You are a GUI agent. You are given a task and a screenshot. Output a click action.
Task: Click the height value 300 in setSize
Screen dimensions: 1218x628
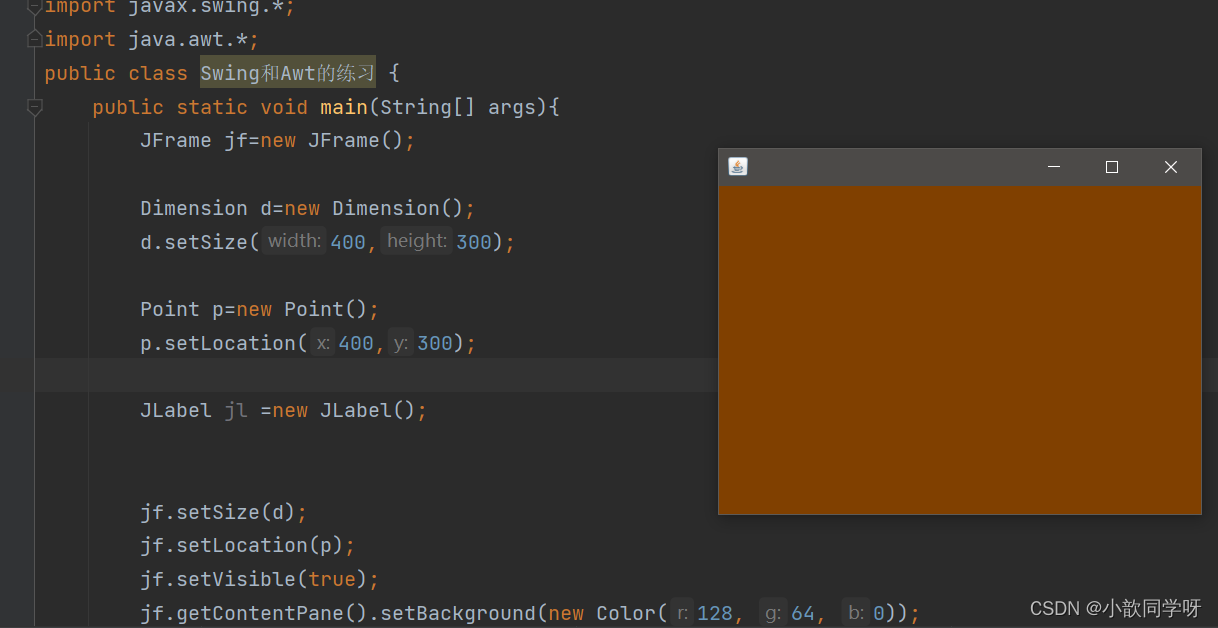click(474, 242)
